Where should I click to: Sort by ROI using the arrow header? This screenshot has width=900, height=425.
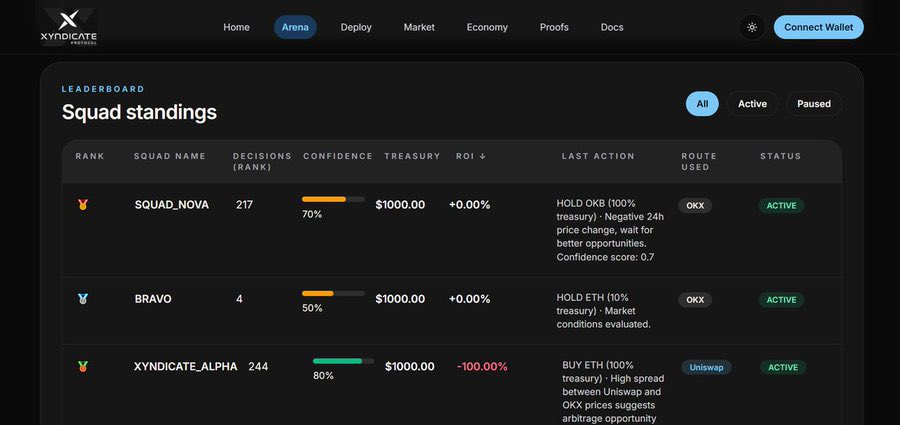[x=471, y=156]
